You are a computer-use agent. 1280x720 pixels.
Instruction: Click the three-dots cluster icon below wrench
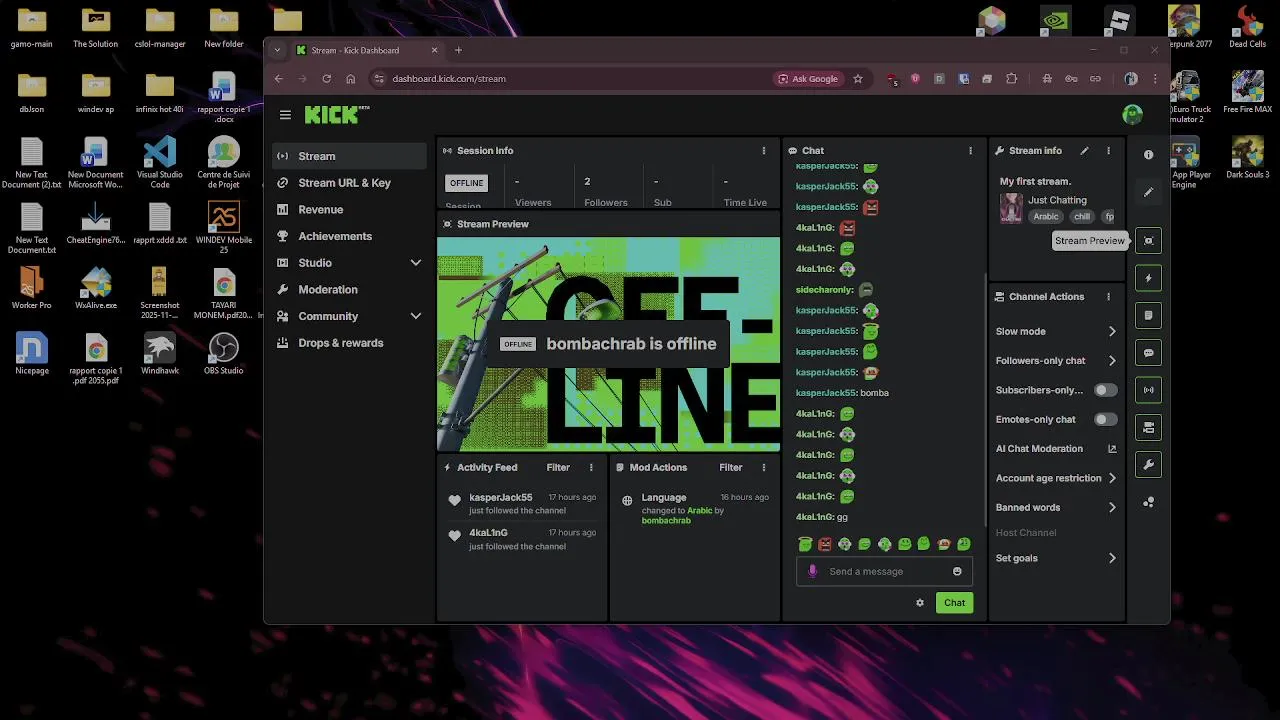coord(1148,502)
